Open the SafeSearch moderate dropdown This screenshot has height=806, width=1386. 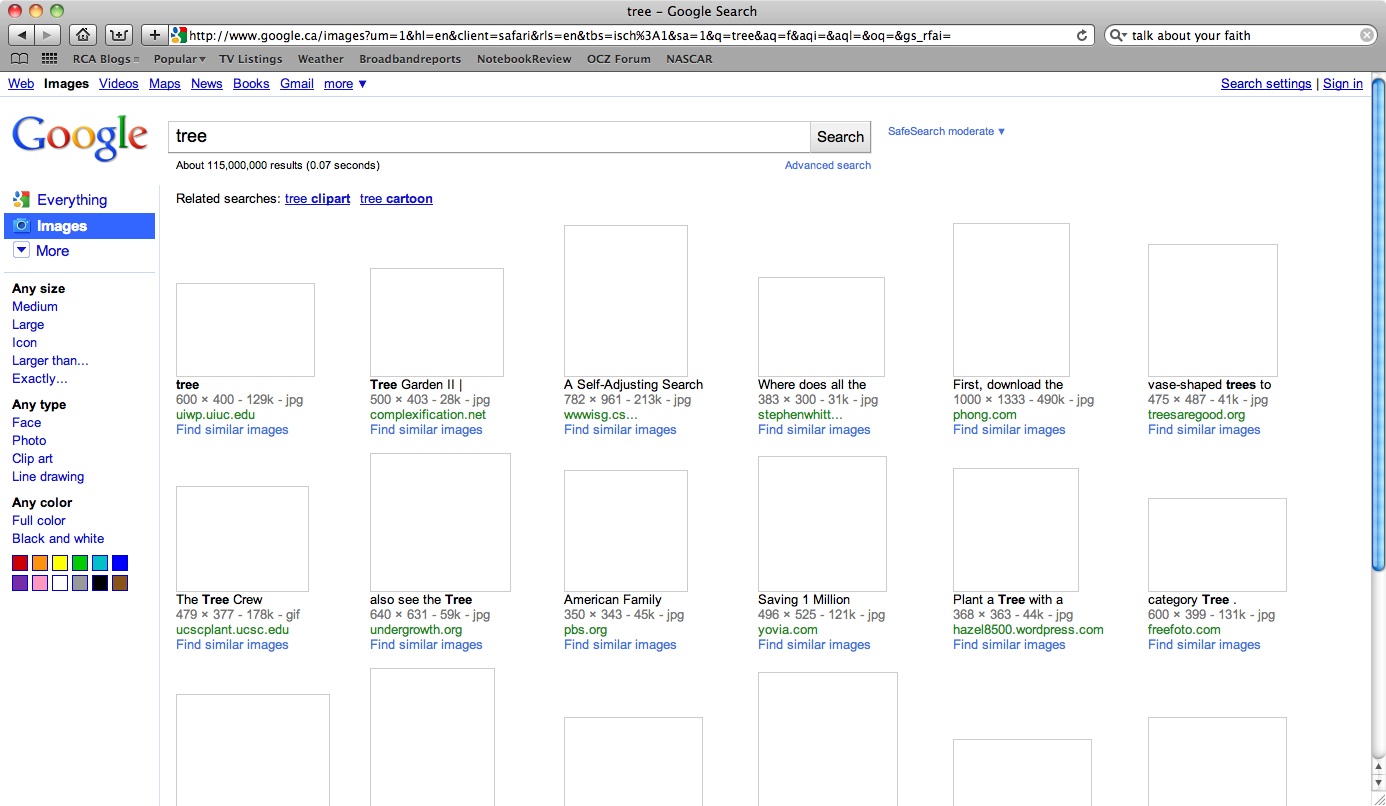click(x=946, y=131)
